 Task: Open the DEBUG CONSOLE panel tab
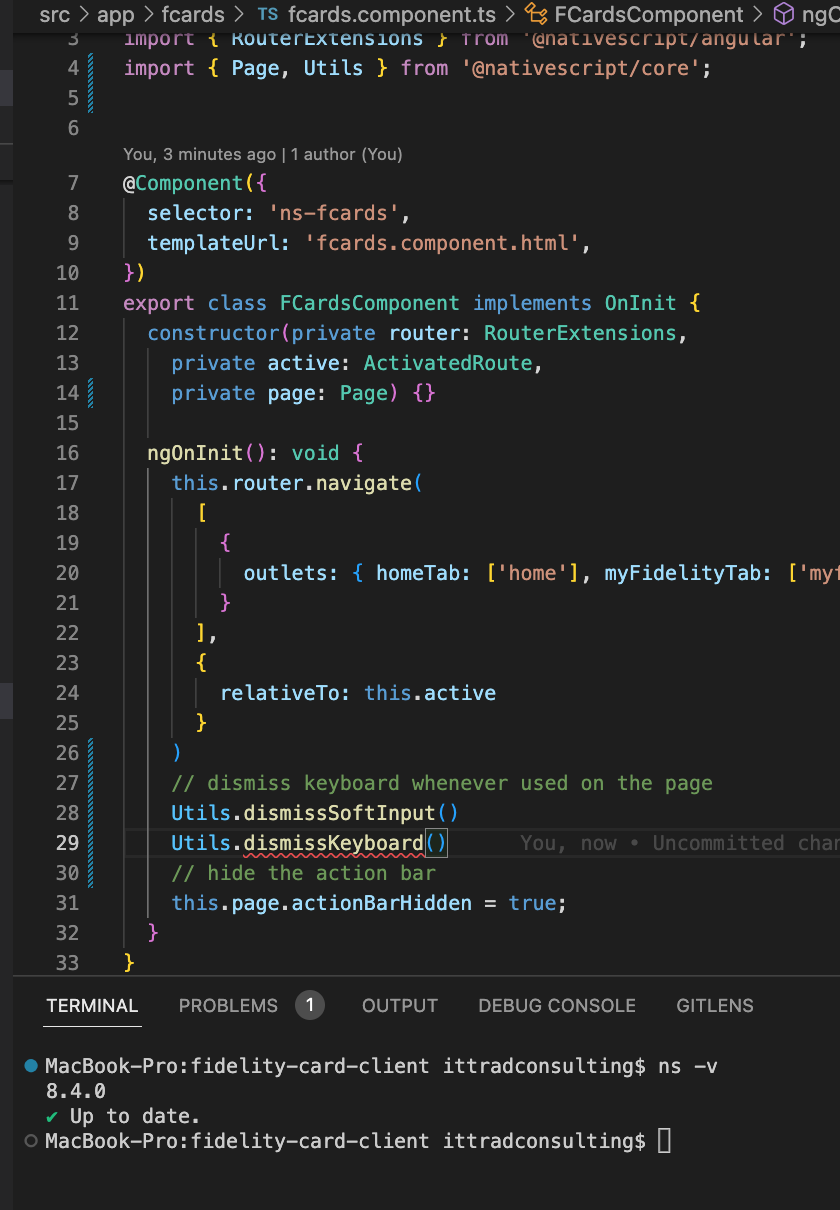[556, 1006]
